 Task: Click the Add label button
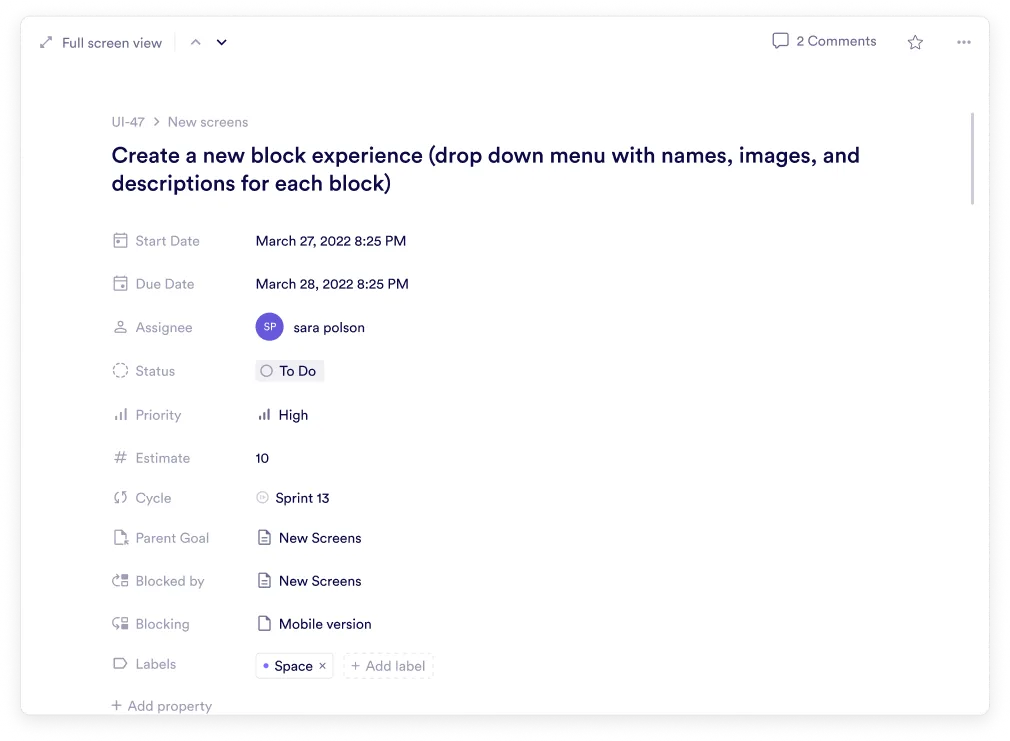pos(388,666)
